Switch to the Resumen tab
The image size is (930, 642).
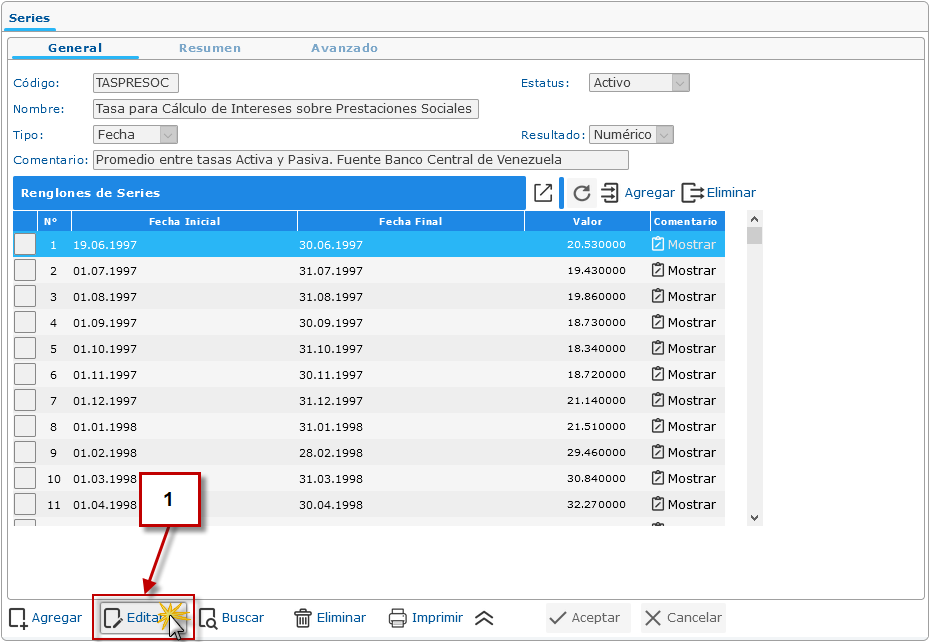click(210, 48)
